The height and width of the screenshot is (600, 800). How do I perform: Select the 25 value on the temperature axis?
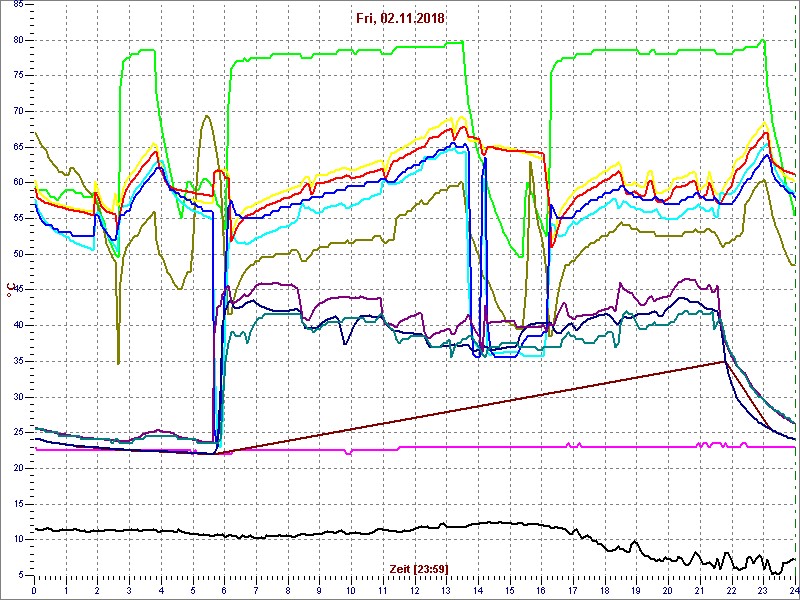click(17, 433)
